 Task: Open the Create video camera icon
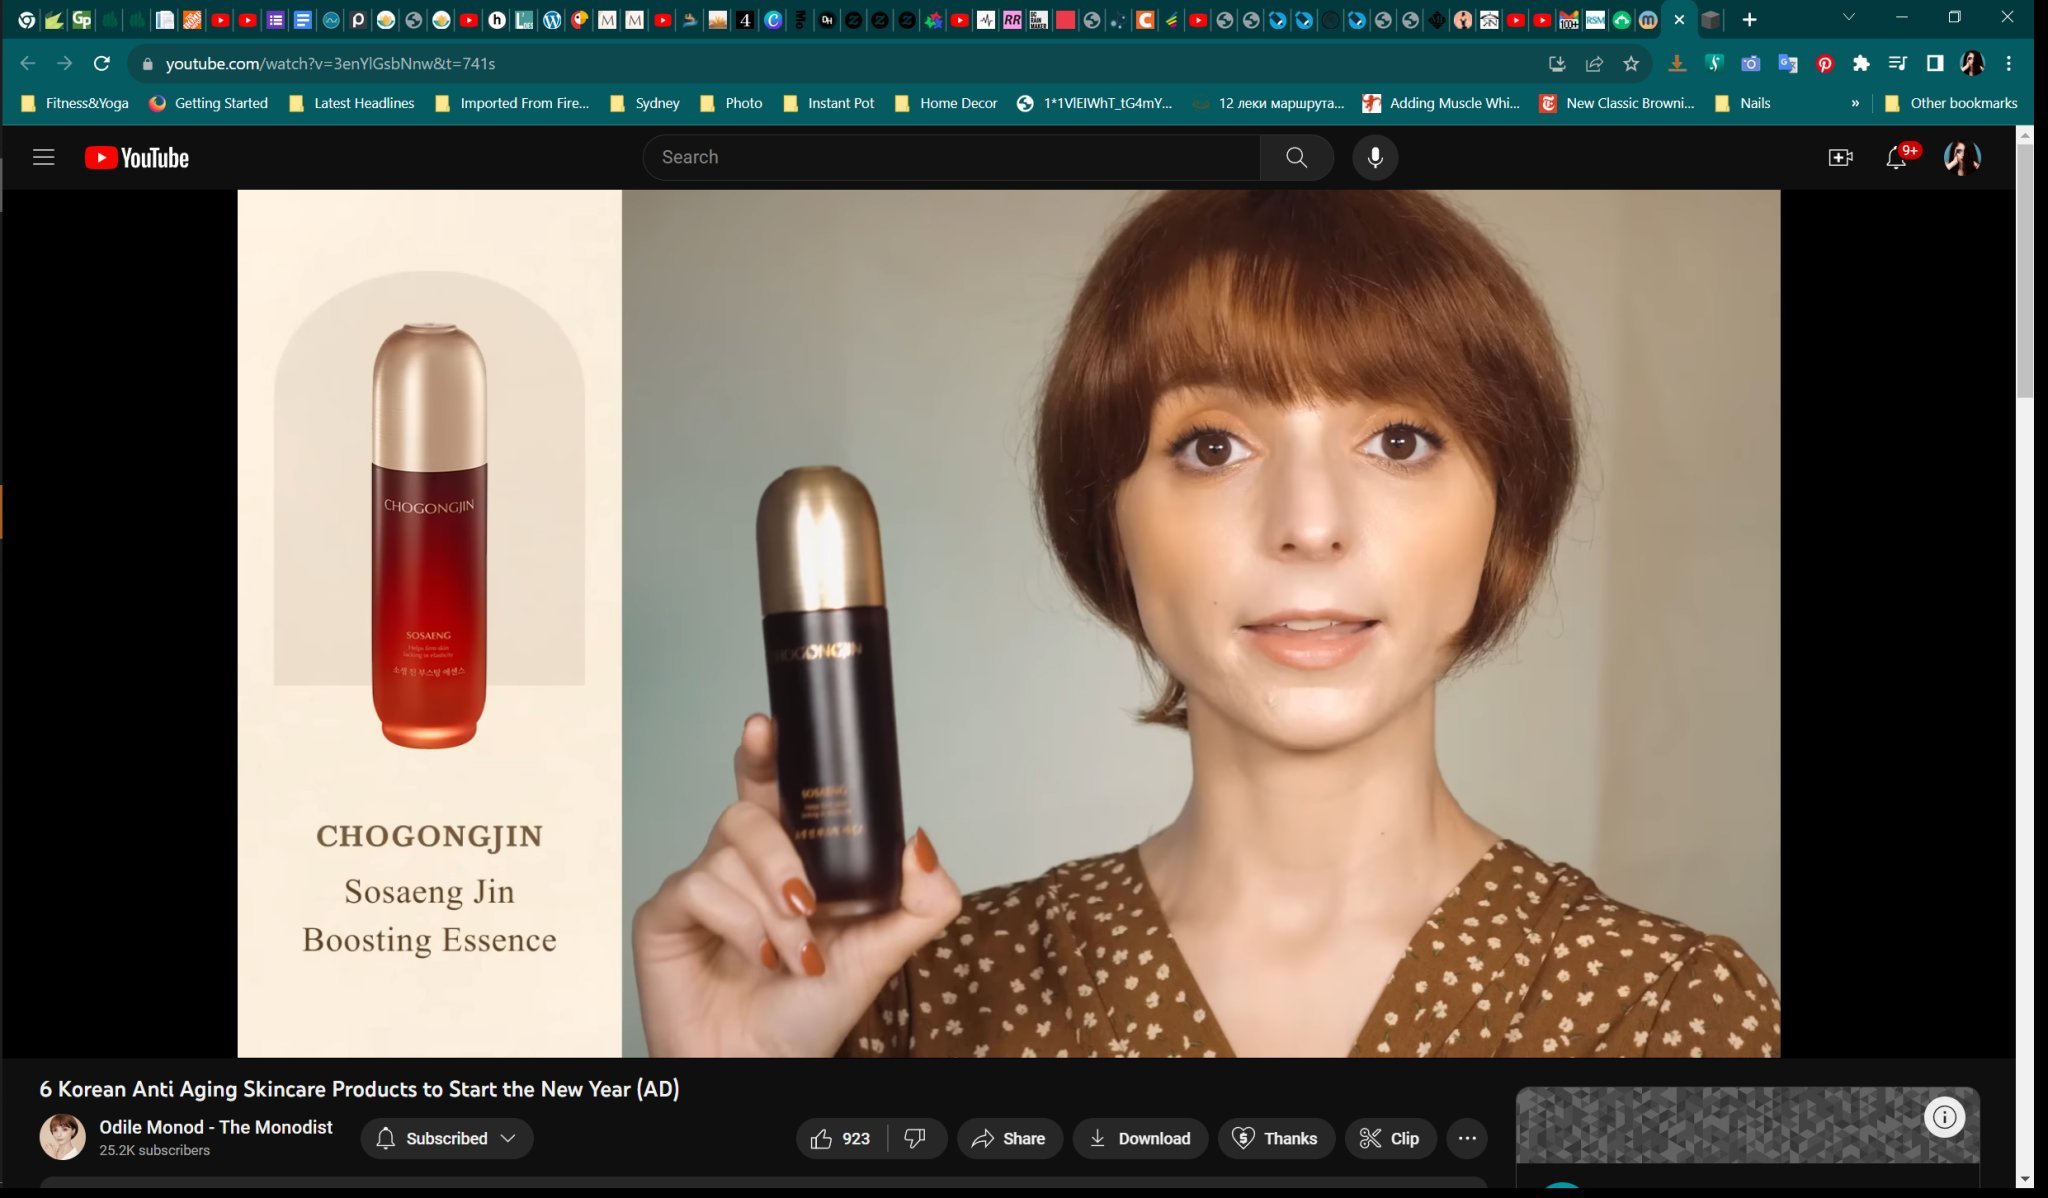click(x=1840, y=157)
